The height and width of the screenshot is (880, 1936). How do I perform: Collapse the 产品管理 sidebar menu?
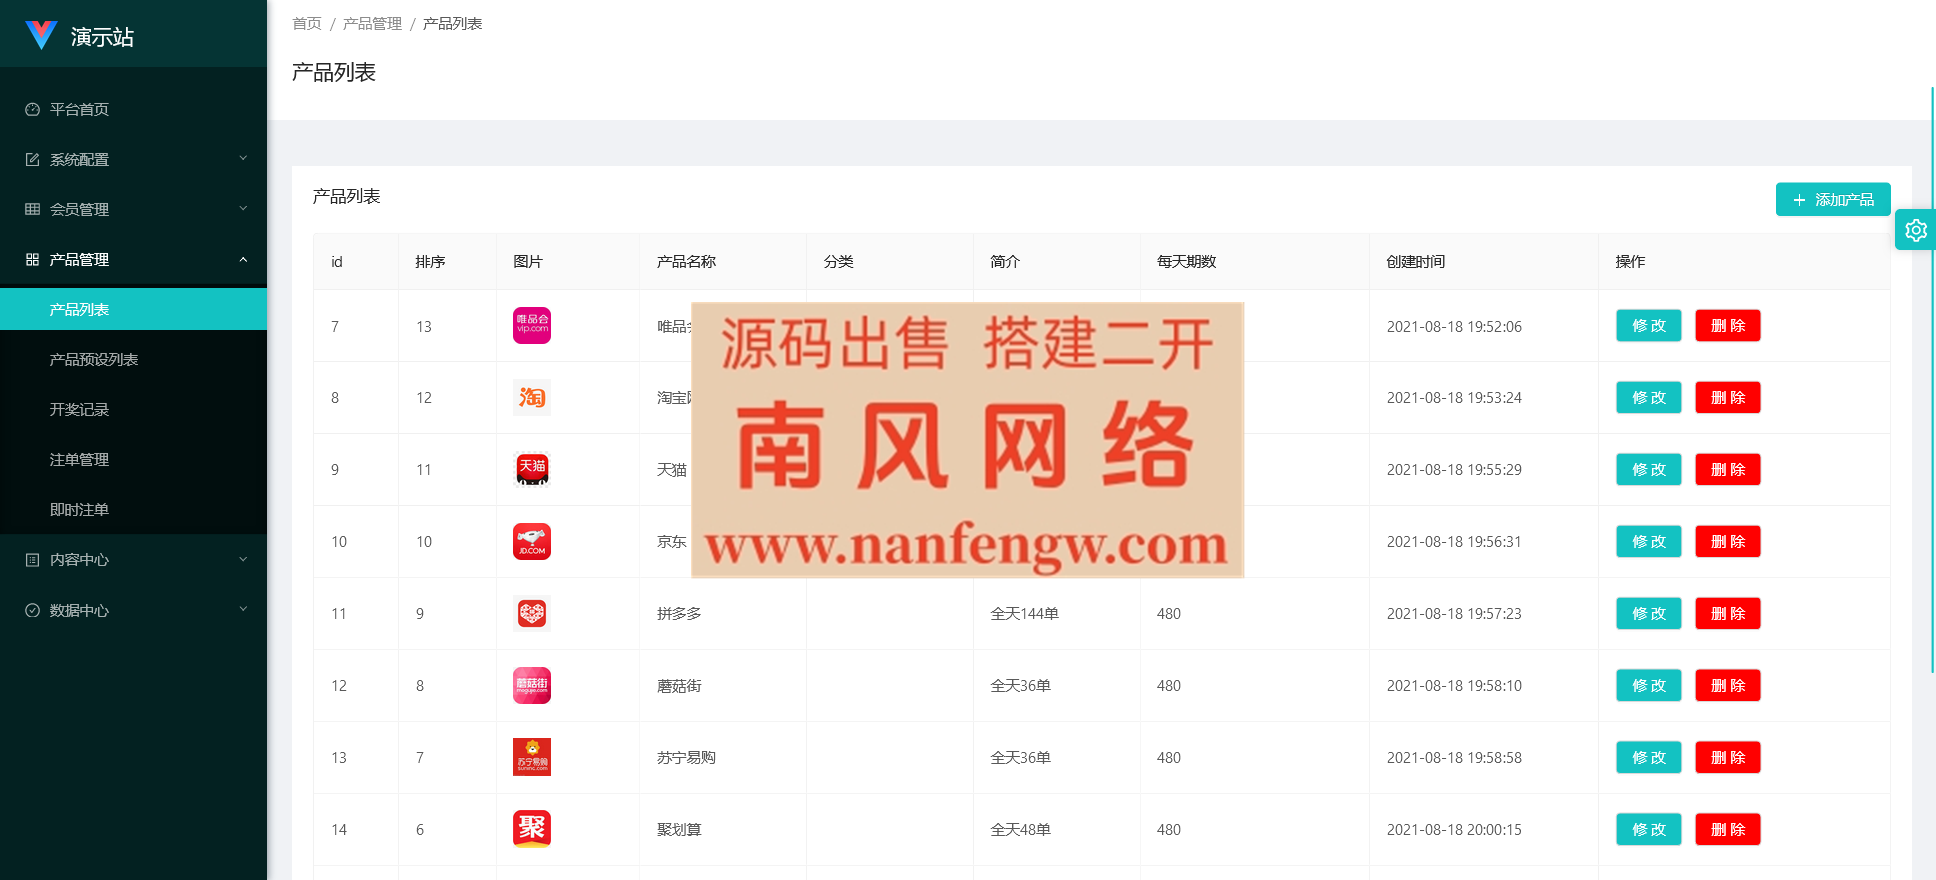tap(133, 259)
